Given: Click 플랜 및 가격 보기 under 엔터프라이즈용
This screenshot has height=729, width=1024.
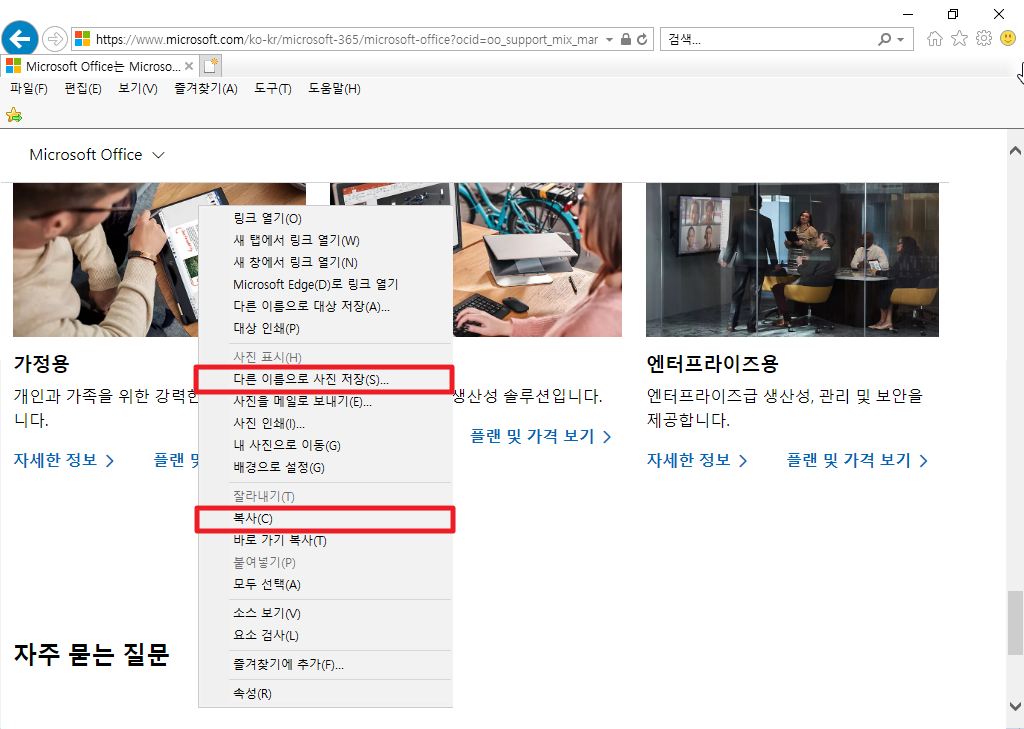Looking at the screenshot, I should pyautogui.click(x=857, y=461).
